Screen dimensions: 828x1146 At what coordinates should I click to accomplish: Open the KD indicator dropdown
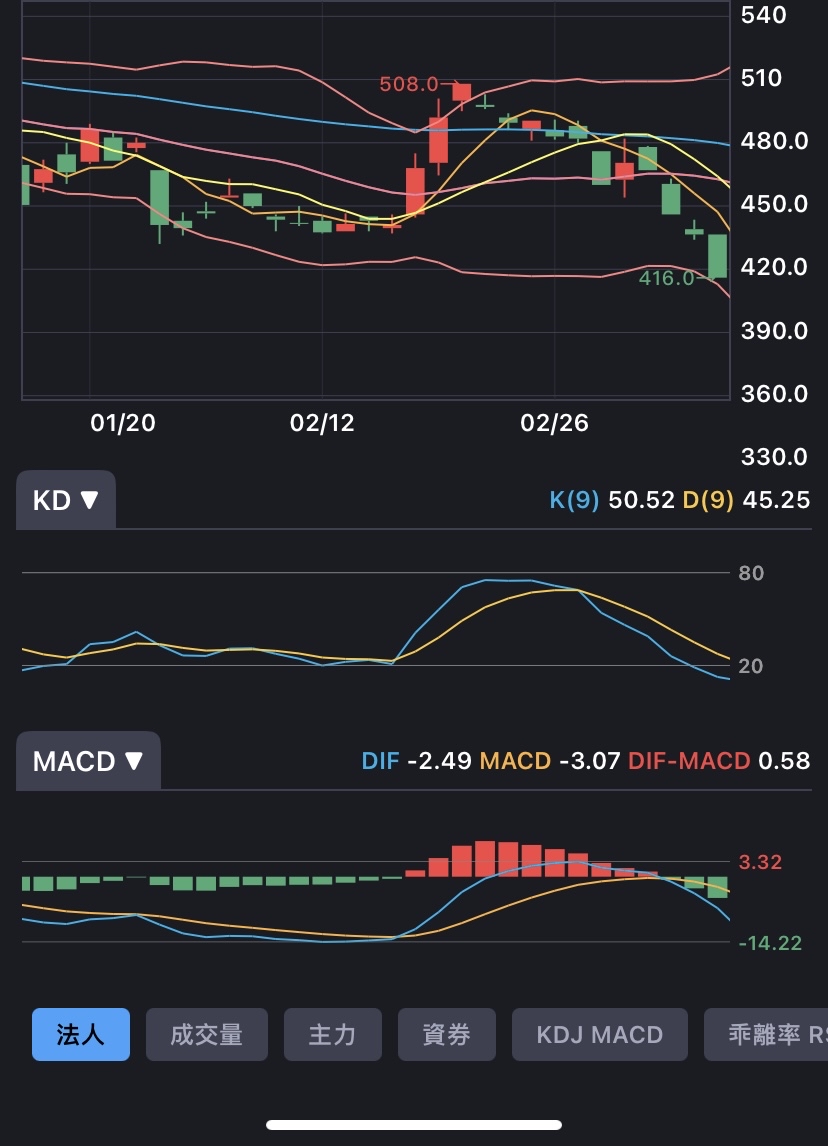coord(66,500)
